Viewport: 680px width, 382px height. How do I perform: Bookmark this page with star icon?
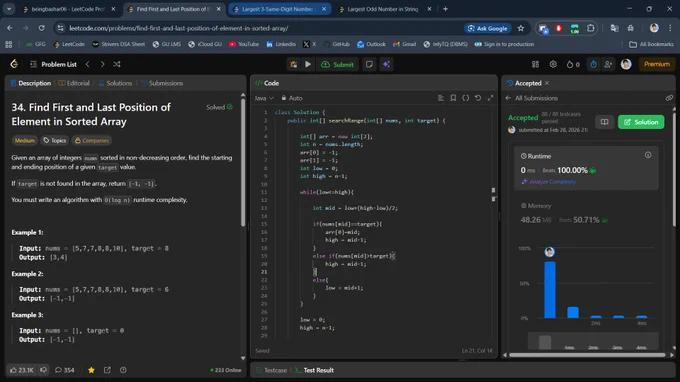[x=521, y=28]
